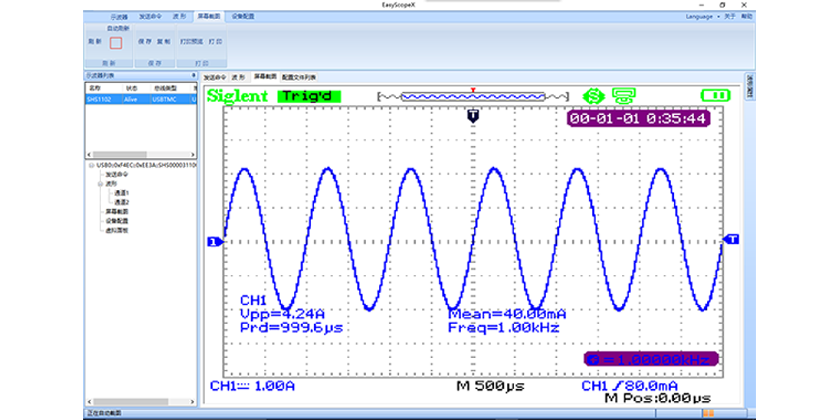Click the green USB status icon on scope screen

(593, 96)
